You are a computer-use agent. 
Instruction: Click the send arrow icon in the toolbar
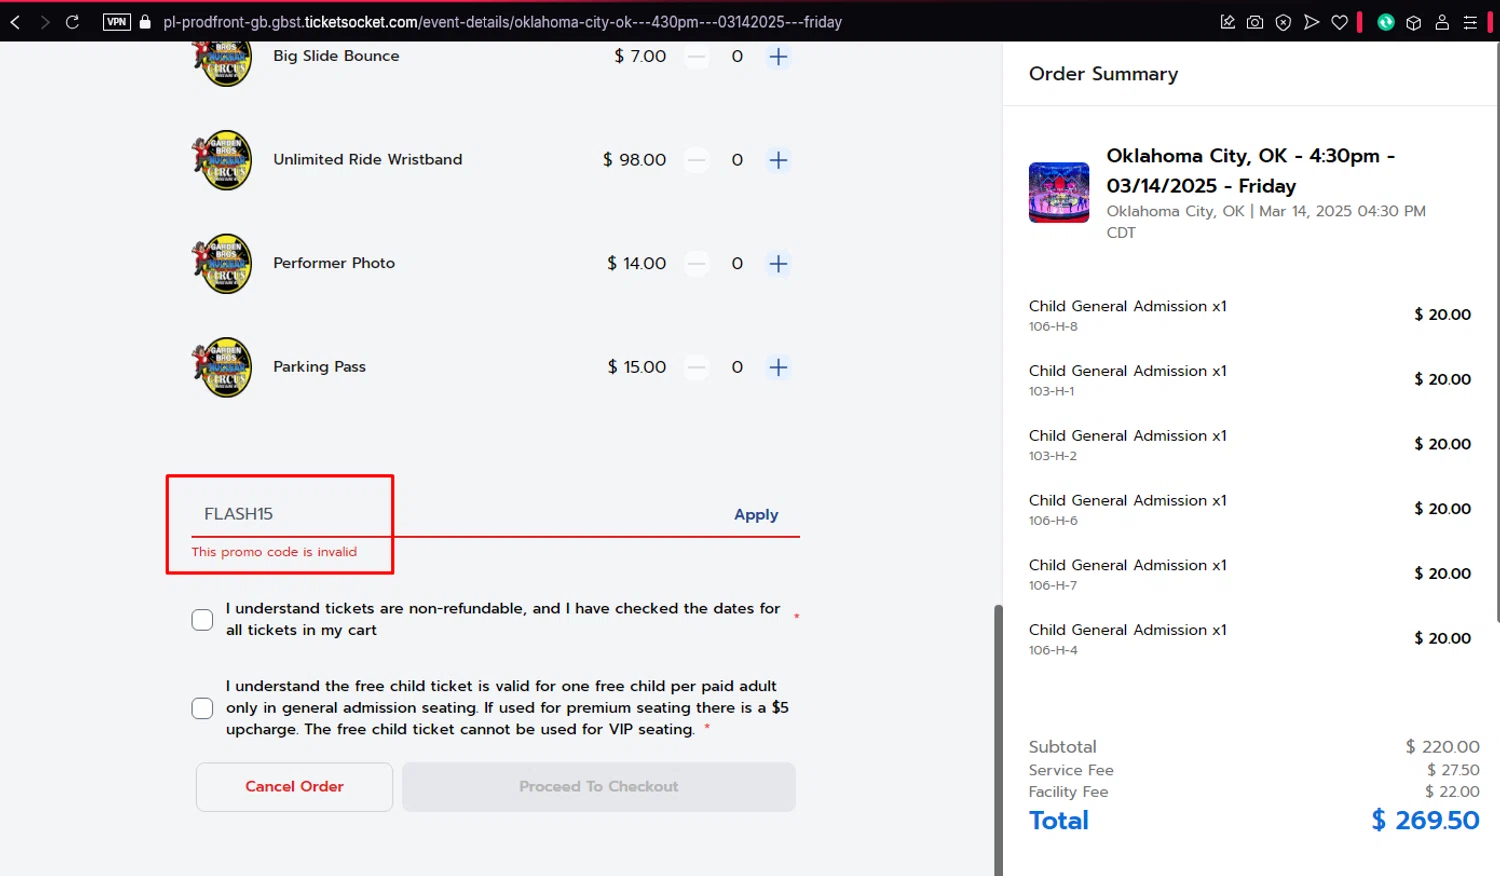pyautogui.click(x=1311, y=22)
